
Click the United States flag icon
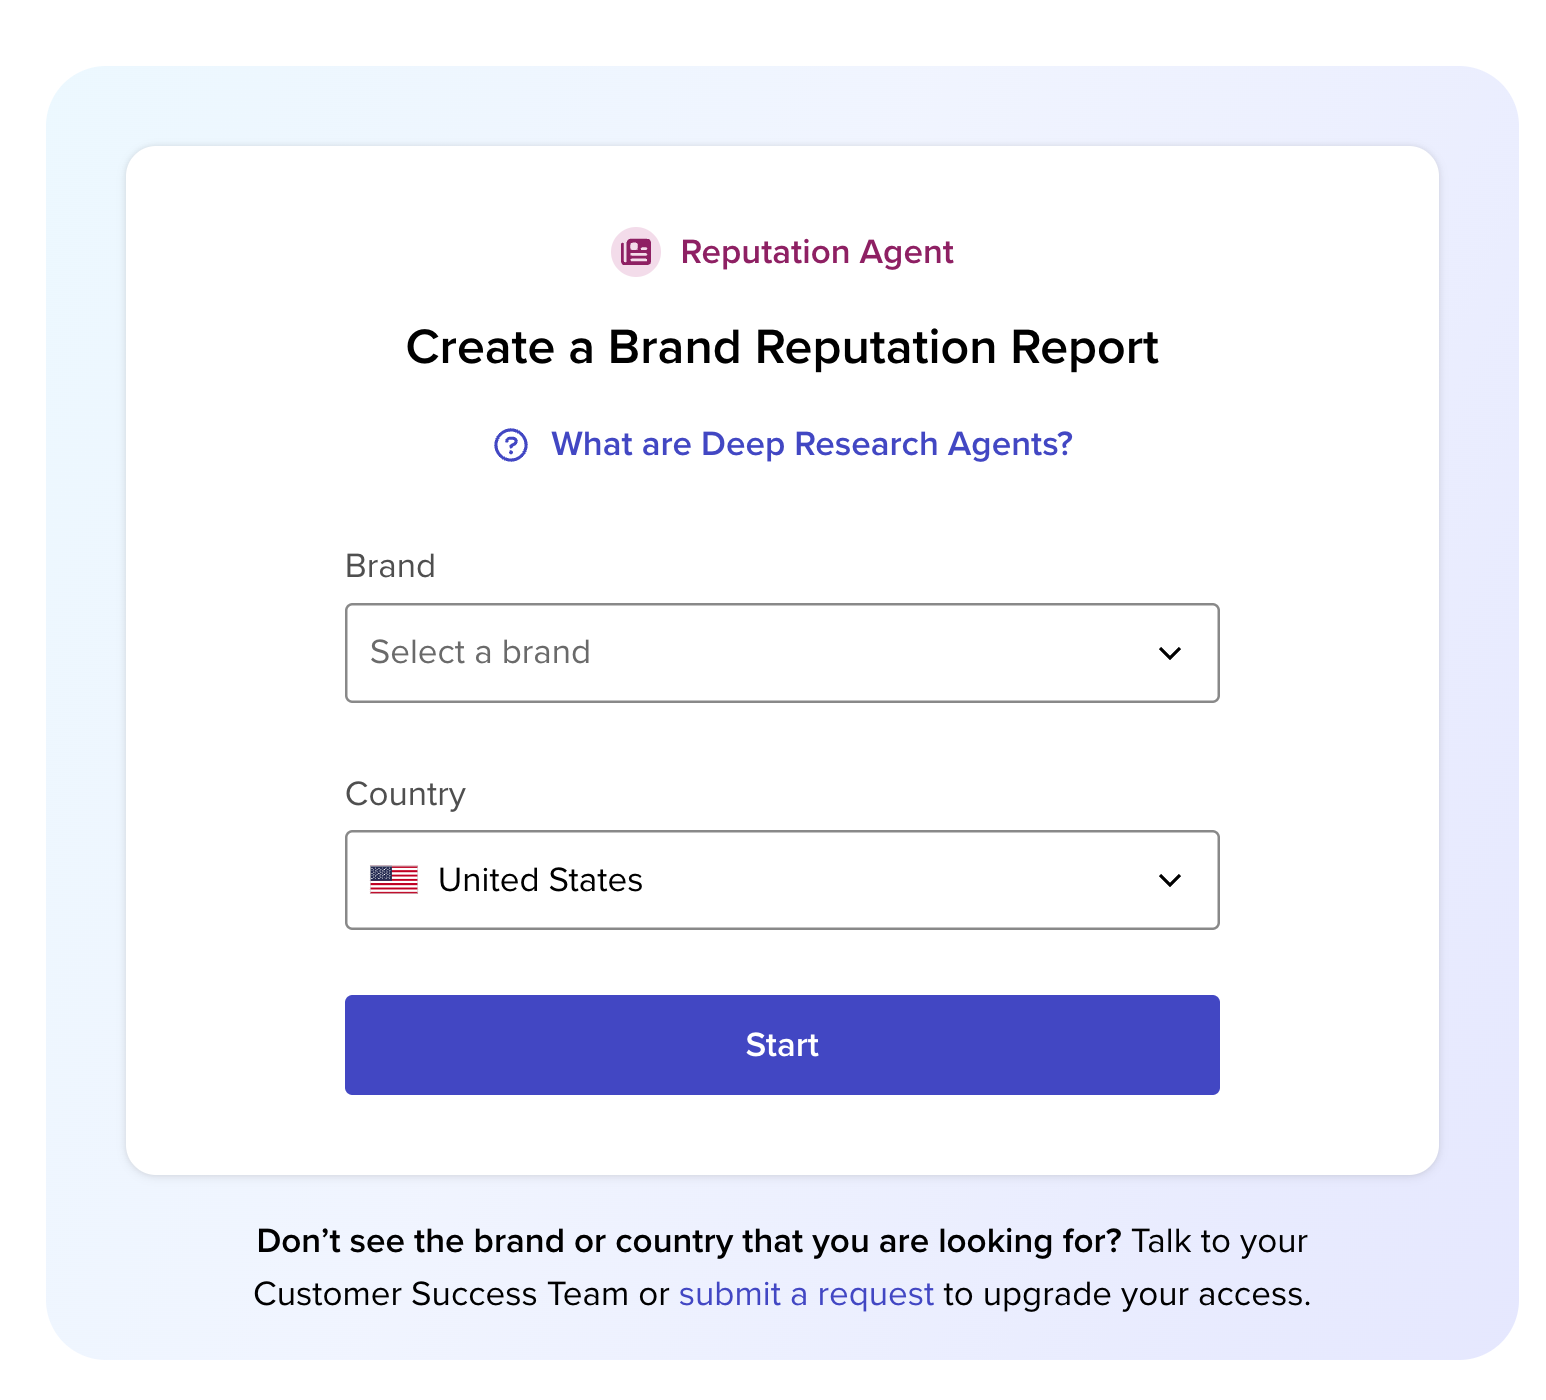pos(394,880)
